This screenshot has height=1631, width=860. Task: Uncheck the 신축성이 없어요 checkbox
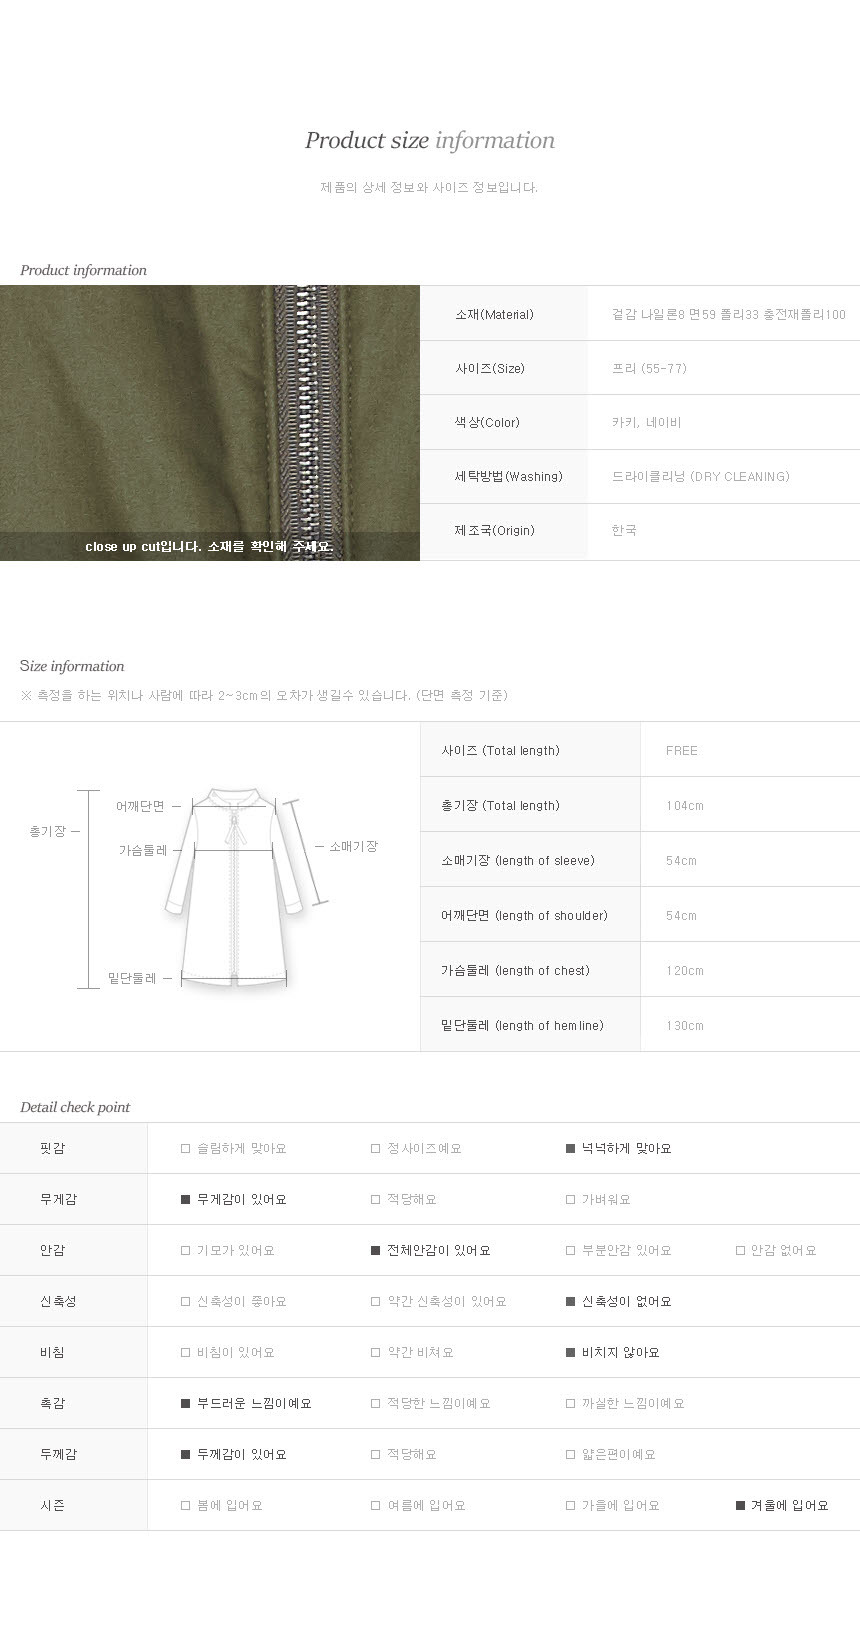coord(571,1302)
